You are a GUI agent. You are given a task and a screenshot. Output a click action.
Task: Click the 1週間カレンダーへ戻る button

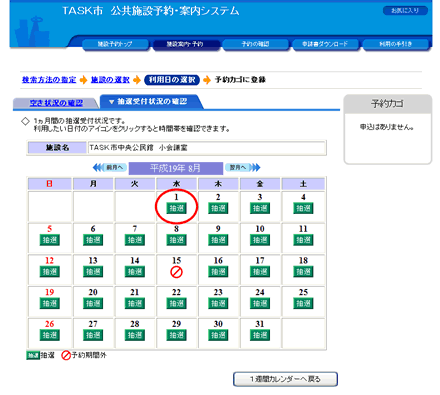pyautogui.click(x=285, y=379)
